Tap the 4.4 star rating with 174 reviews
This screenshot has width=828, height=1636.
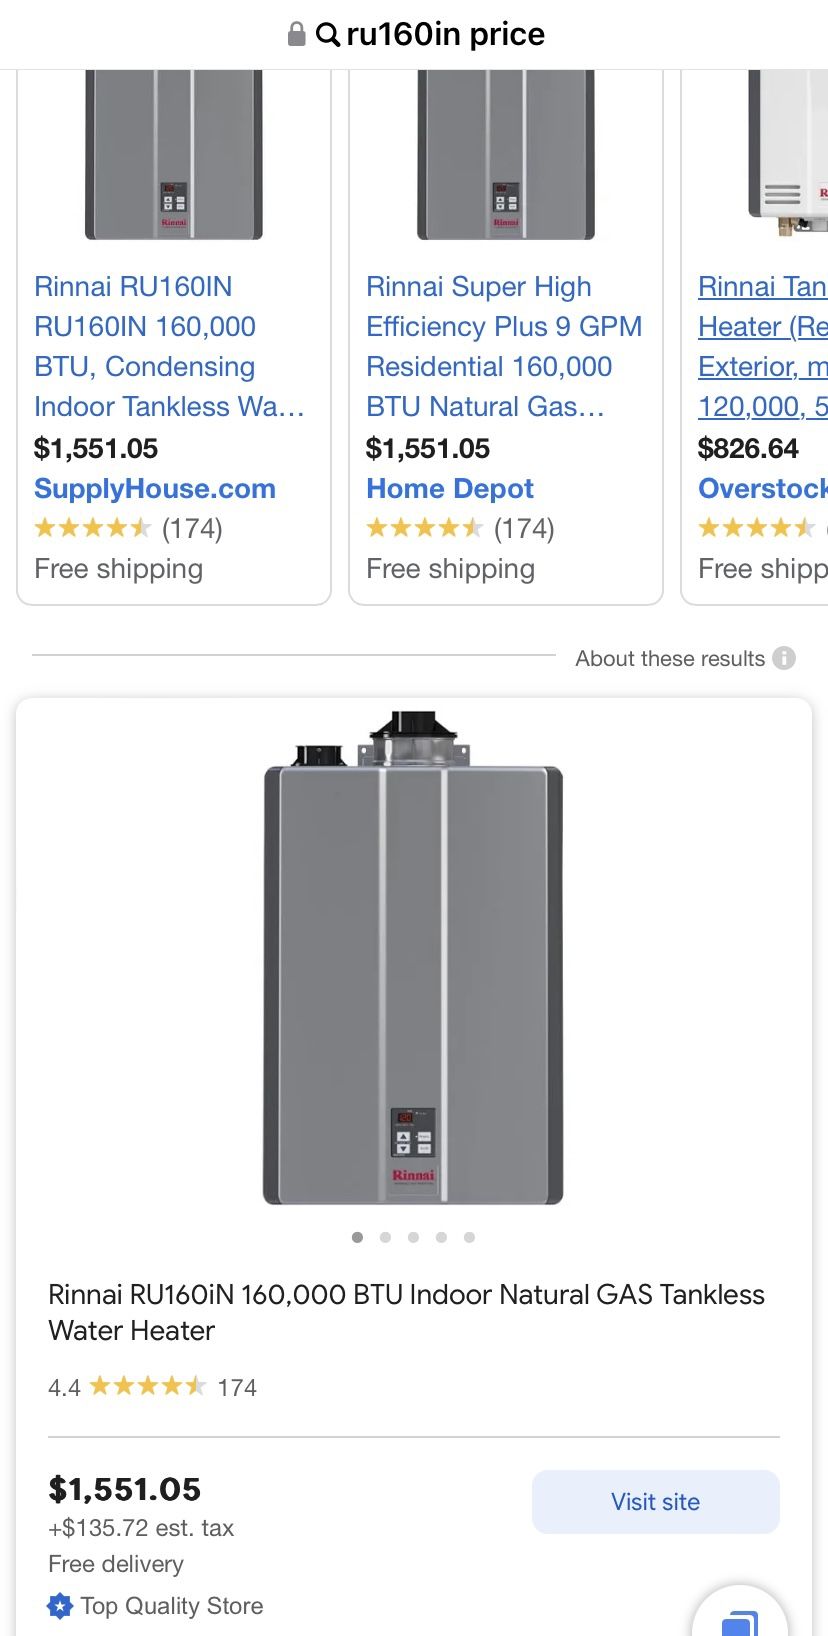coord(152,1387)
